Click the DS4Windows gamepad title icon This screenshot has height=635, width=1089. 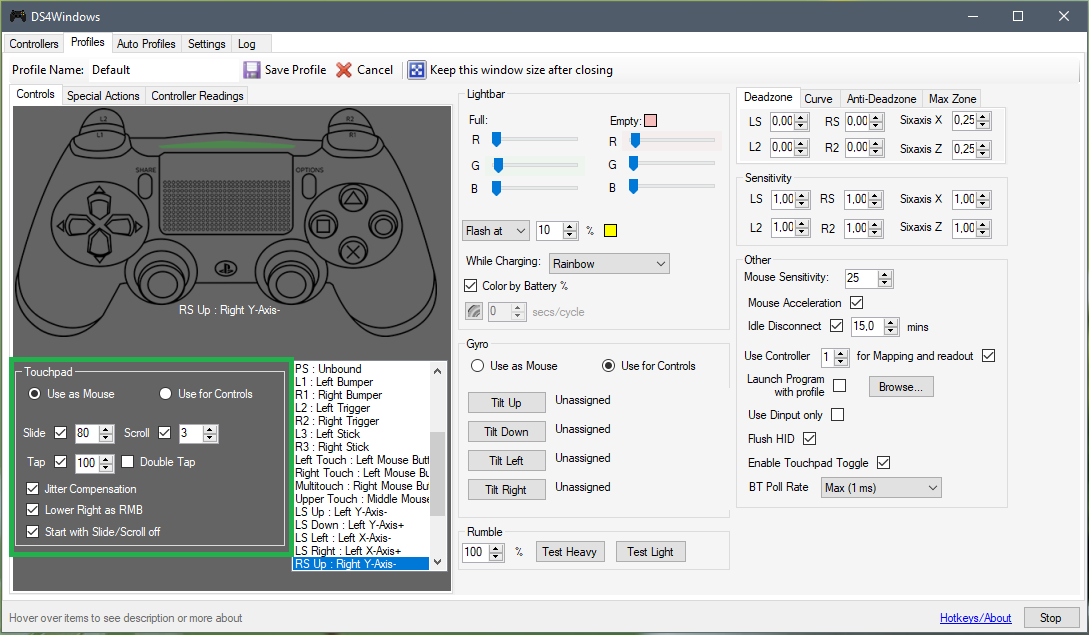[x=17, y=16]
